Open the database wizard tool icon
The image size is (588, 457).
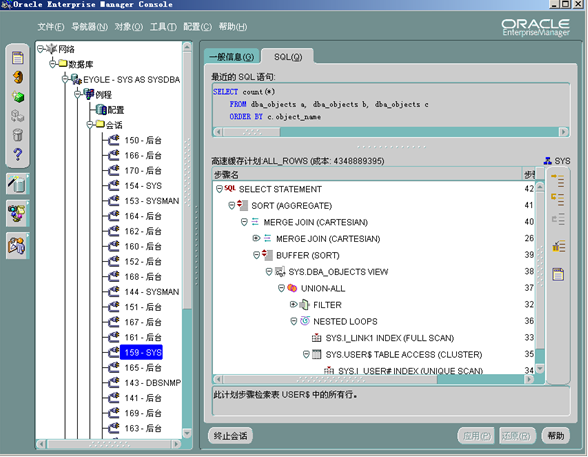[17, 184]
